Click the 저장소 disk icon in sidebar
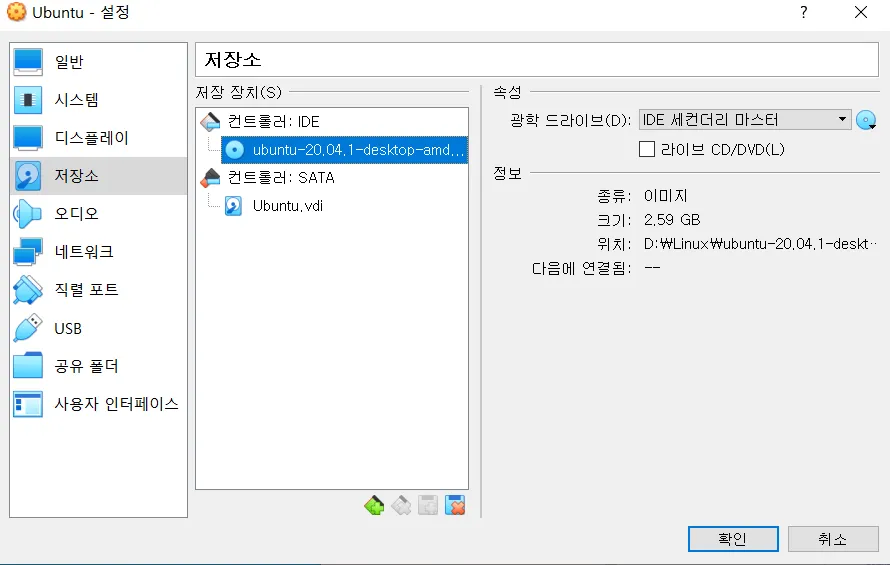Image resolution: width=890 pixels, height=565 pixels. point(27,176)
